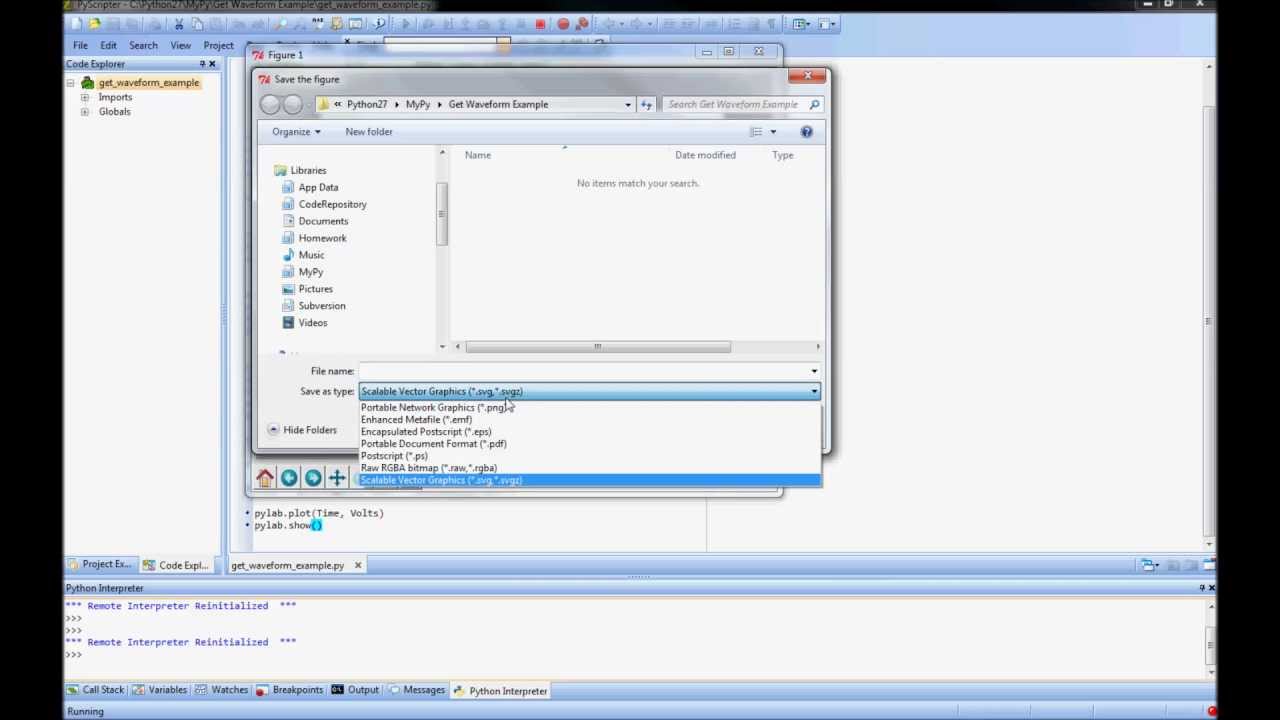The height and width of the screenshot is (720, 1280).
Task: Open the Videos library
Action: pyautogui.click(x=312, y=323)
